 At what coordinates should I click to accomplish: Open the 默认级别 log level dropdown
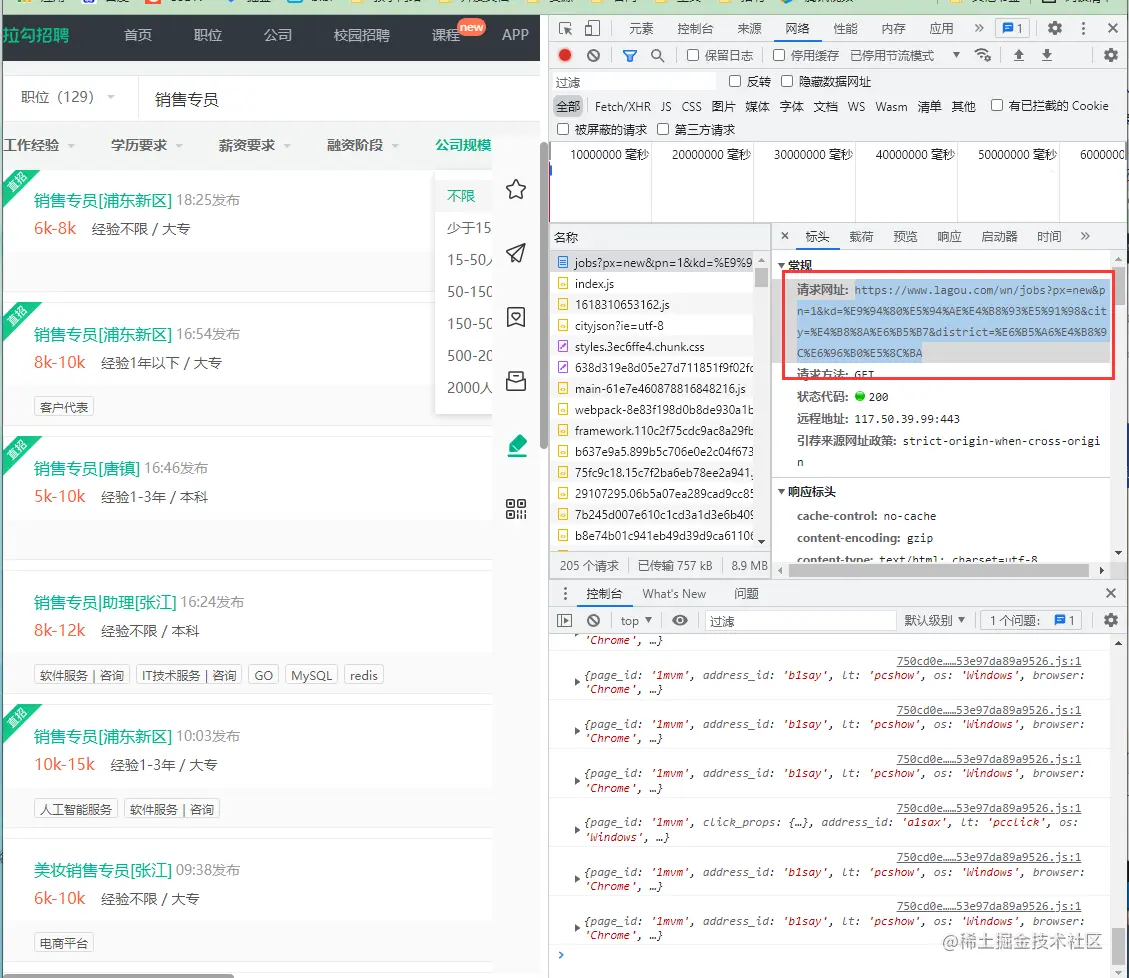935,620
